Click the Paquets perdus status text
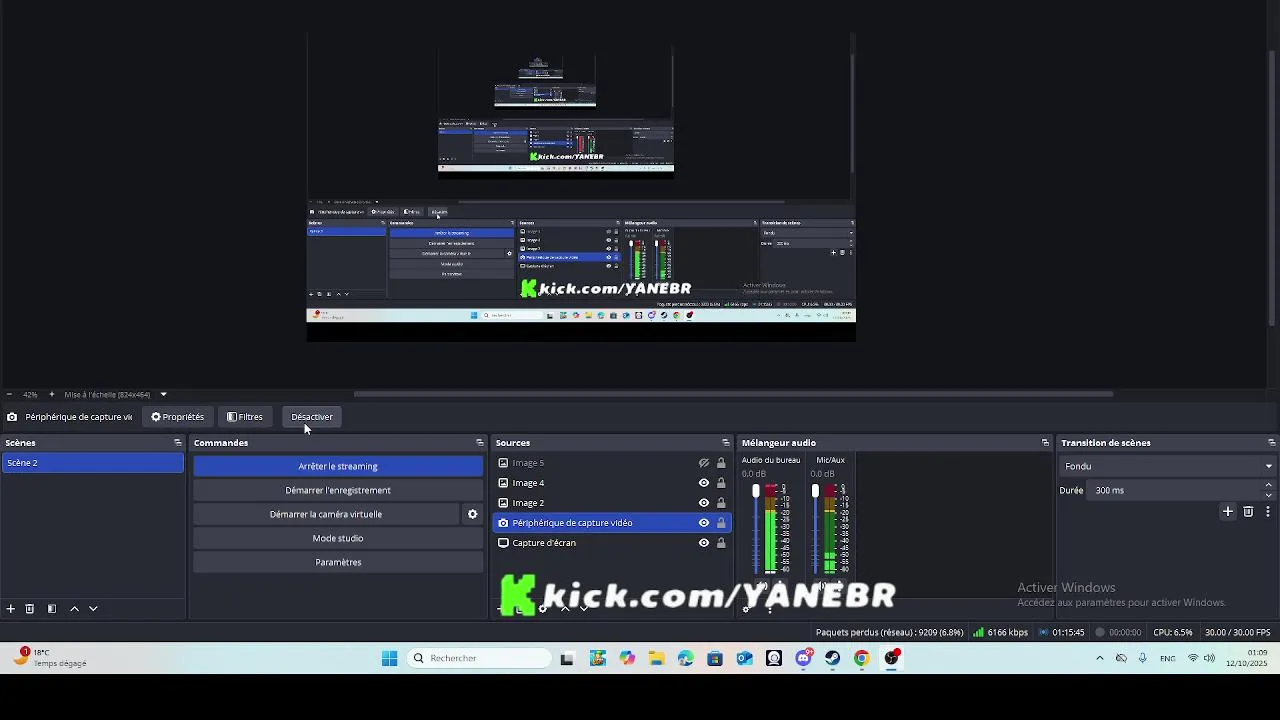Viewport: 1280px width, 720px height. tap(889, 632)
